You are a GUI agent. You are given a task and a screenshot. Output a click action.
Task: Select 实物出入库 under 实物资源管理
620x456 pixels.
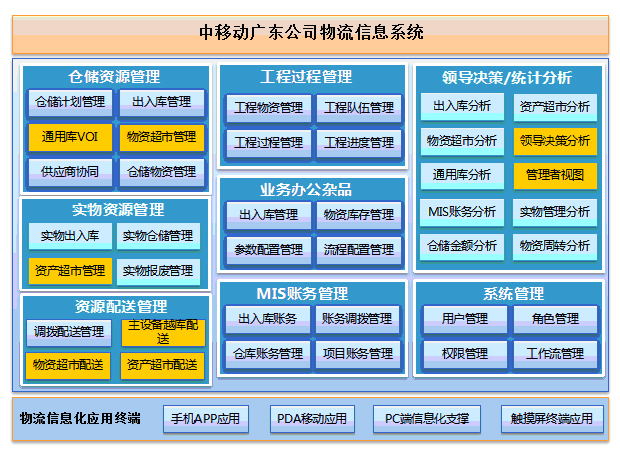[x=69, y=236]
